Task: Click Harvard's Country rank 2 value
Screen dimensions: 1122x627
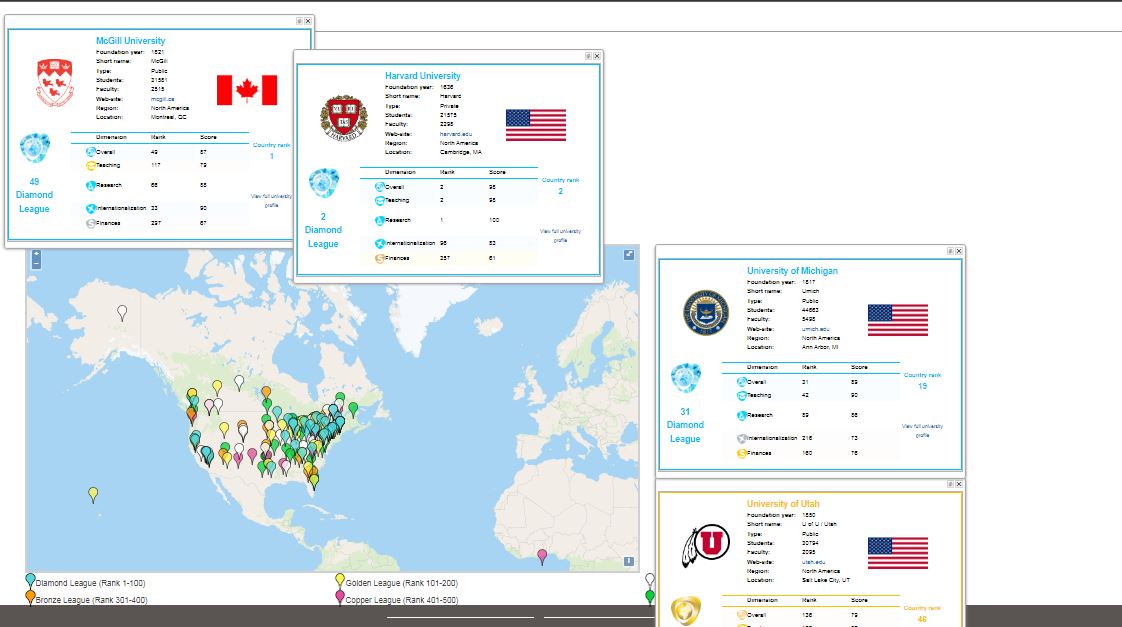Action: pos(560,191)
